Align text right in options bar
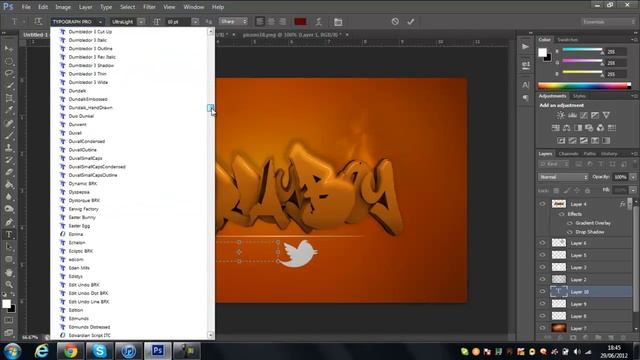This screenshot has height=360, width=640. pos(282,22)
